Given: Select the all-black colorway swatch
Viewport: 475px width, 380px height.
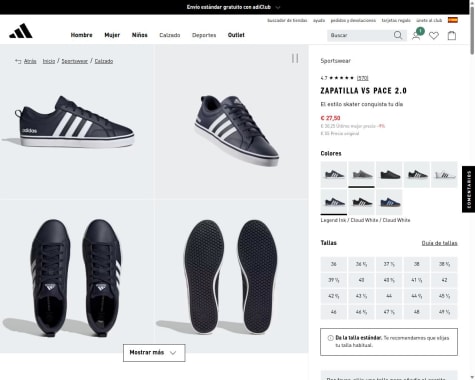Looking at the screenshot, I should pyautogui.click(x=389, y=174).
